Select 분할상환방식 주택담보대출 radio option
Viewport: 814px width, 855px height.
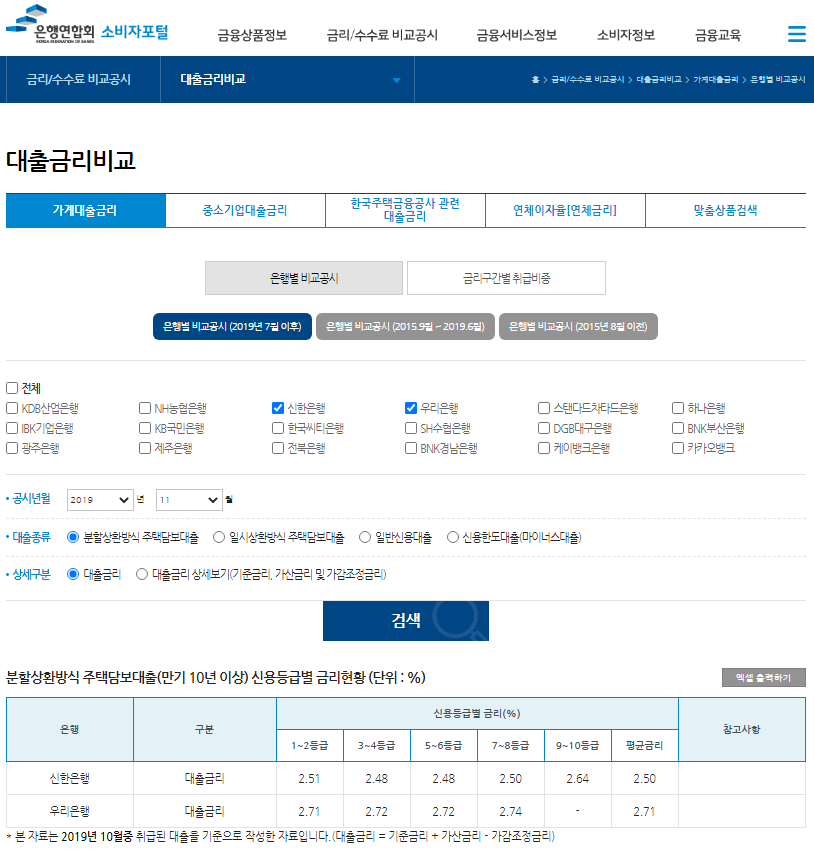pyautogui.click(x=73, y=538)
